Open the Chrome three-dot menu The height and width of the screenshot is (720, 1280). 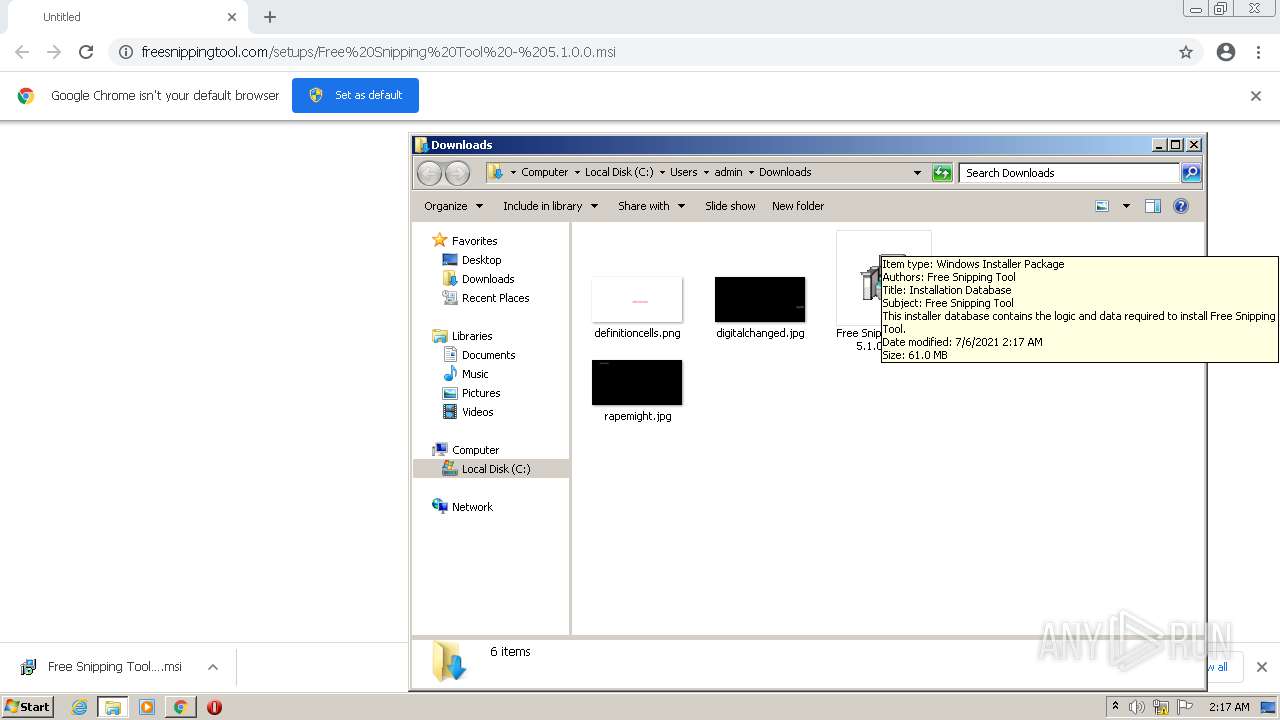(x=1258, y=52)
